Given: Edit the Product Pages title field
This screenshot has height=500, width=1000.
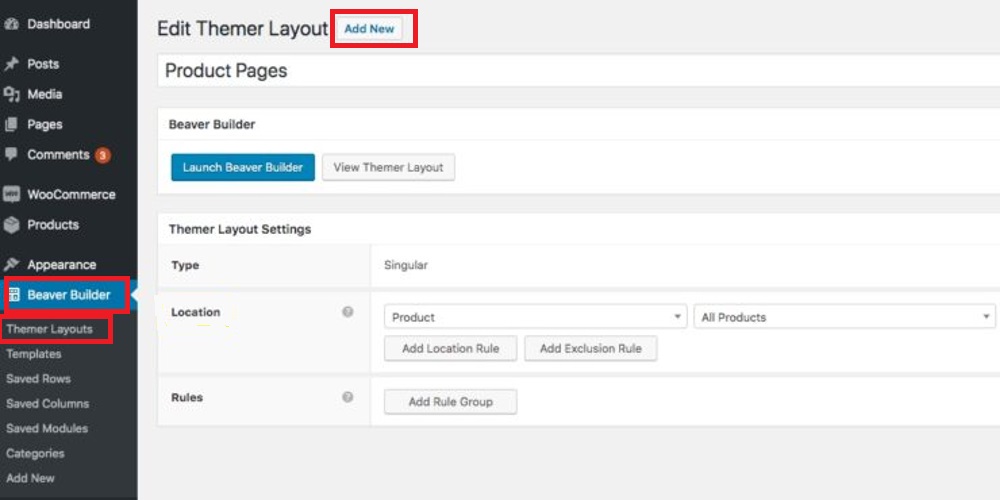Looking at the screenshot, I should (x=578, y=71).
